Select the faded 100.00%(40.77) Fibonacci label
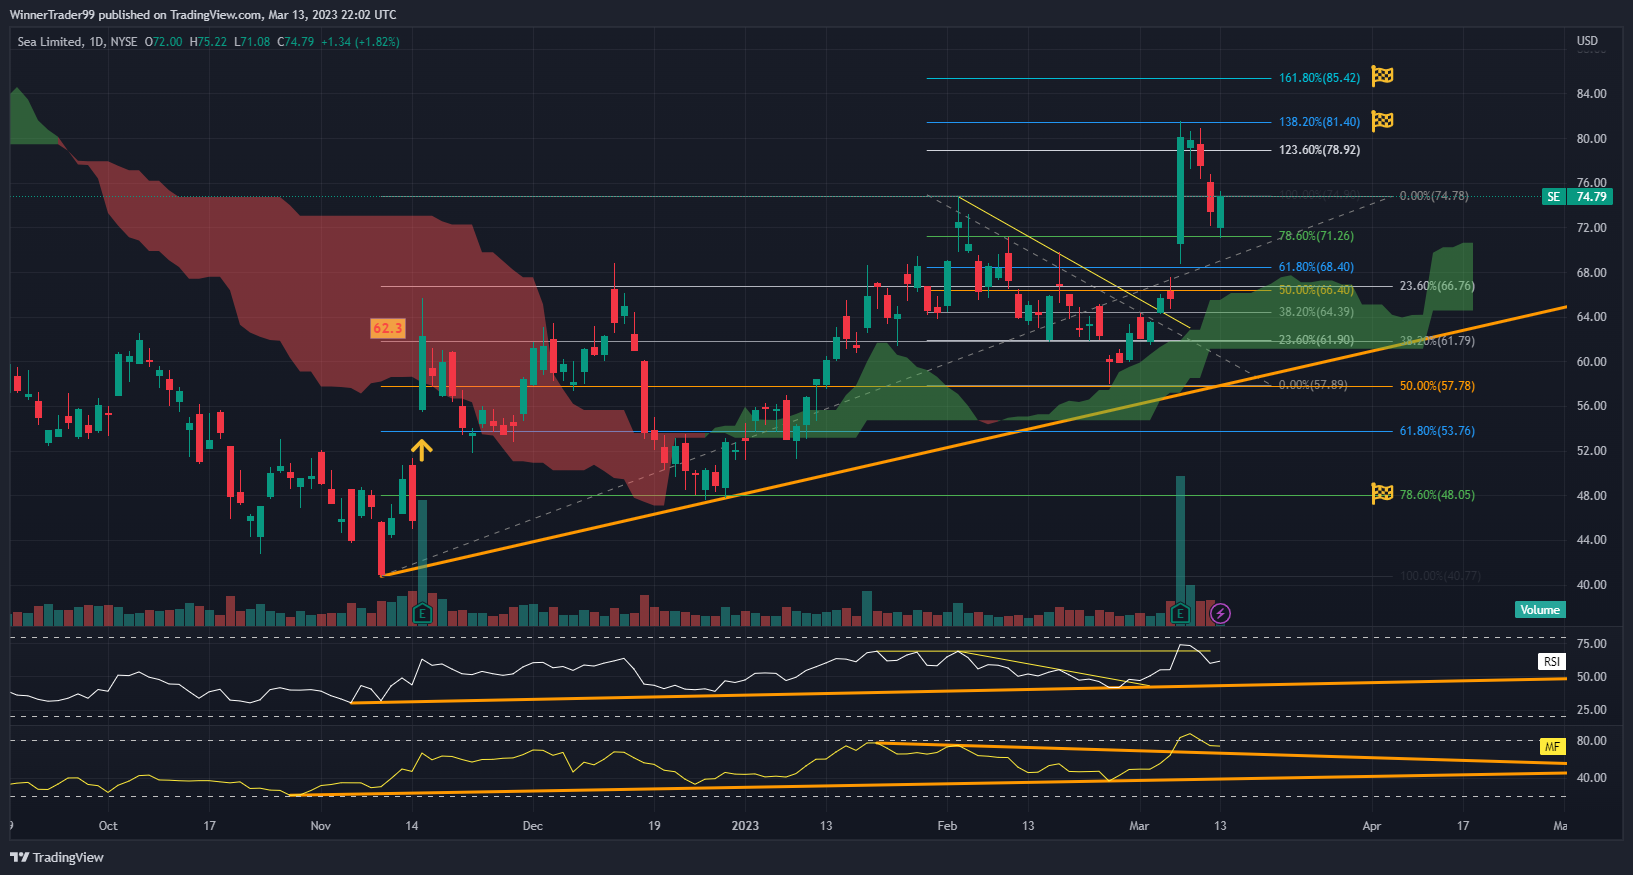The width and height of the screenshot is (1633, 875). 1440,576
